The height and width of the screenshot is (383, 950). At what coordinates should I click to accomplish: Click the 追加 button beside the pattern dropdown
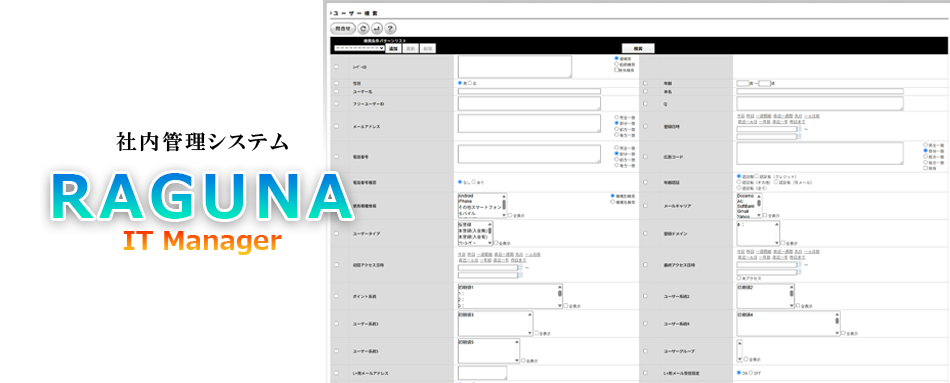pos(394,48)
